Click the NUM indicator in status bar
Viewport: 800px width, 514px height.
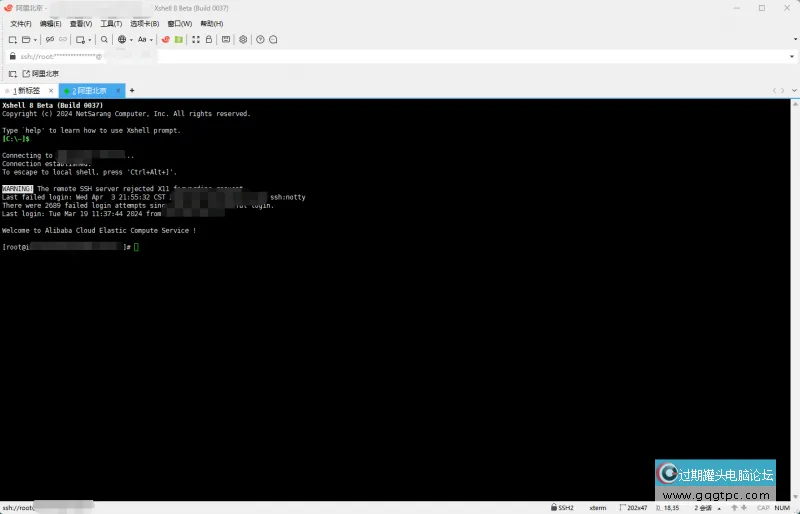tap(782, 508)
